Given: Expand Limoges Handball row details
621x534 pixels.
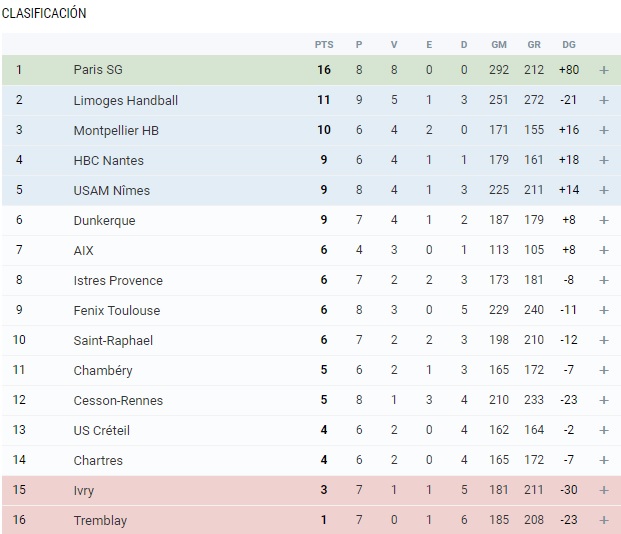Looking at the screenshot, I should click(604, 100).
